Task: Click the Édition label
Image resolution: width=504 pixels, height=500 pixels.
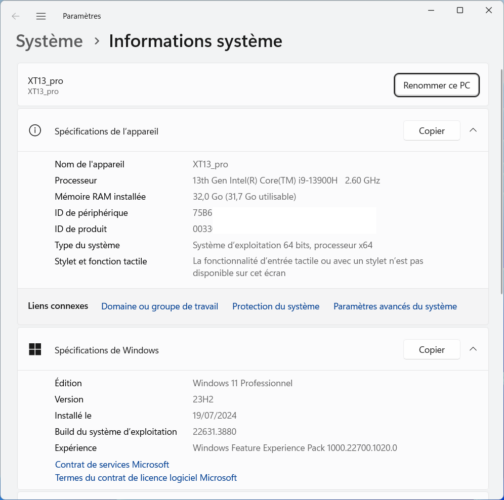Action: [x=68, y=383]
